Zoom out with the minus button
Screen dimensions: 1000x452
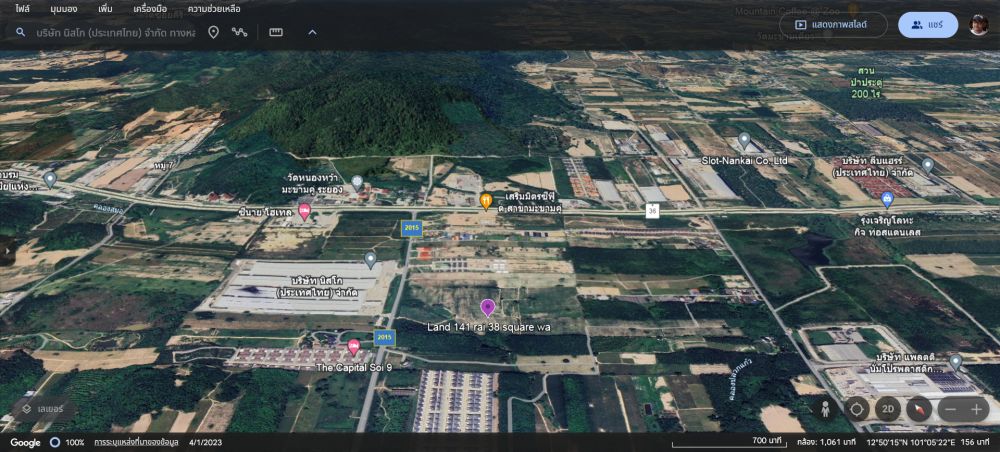[950, 409]
